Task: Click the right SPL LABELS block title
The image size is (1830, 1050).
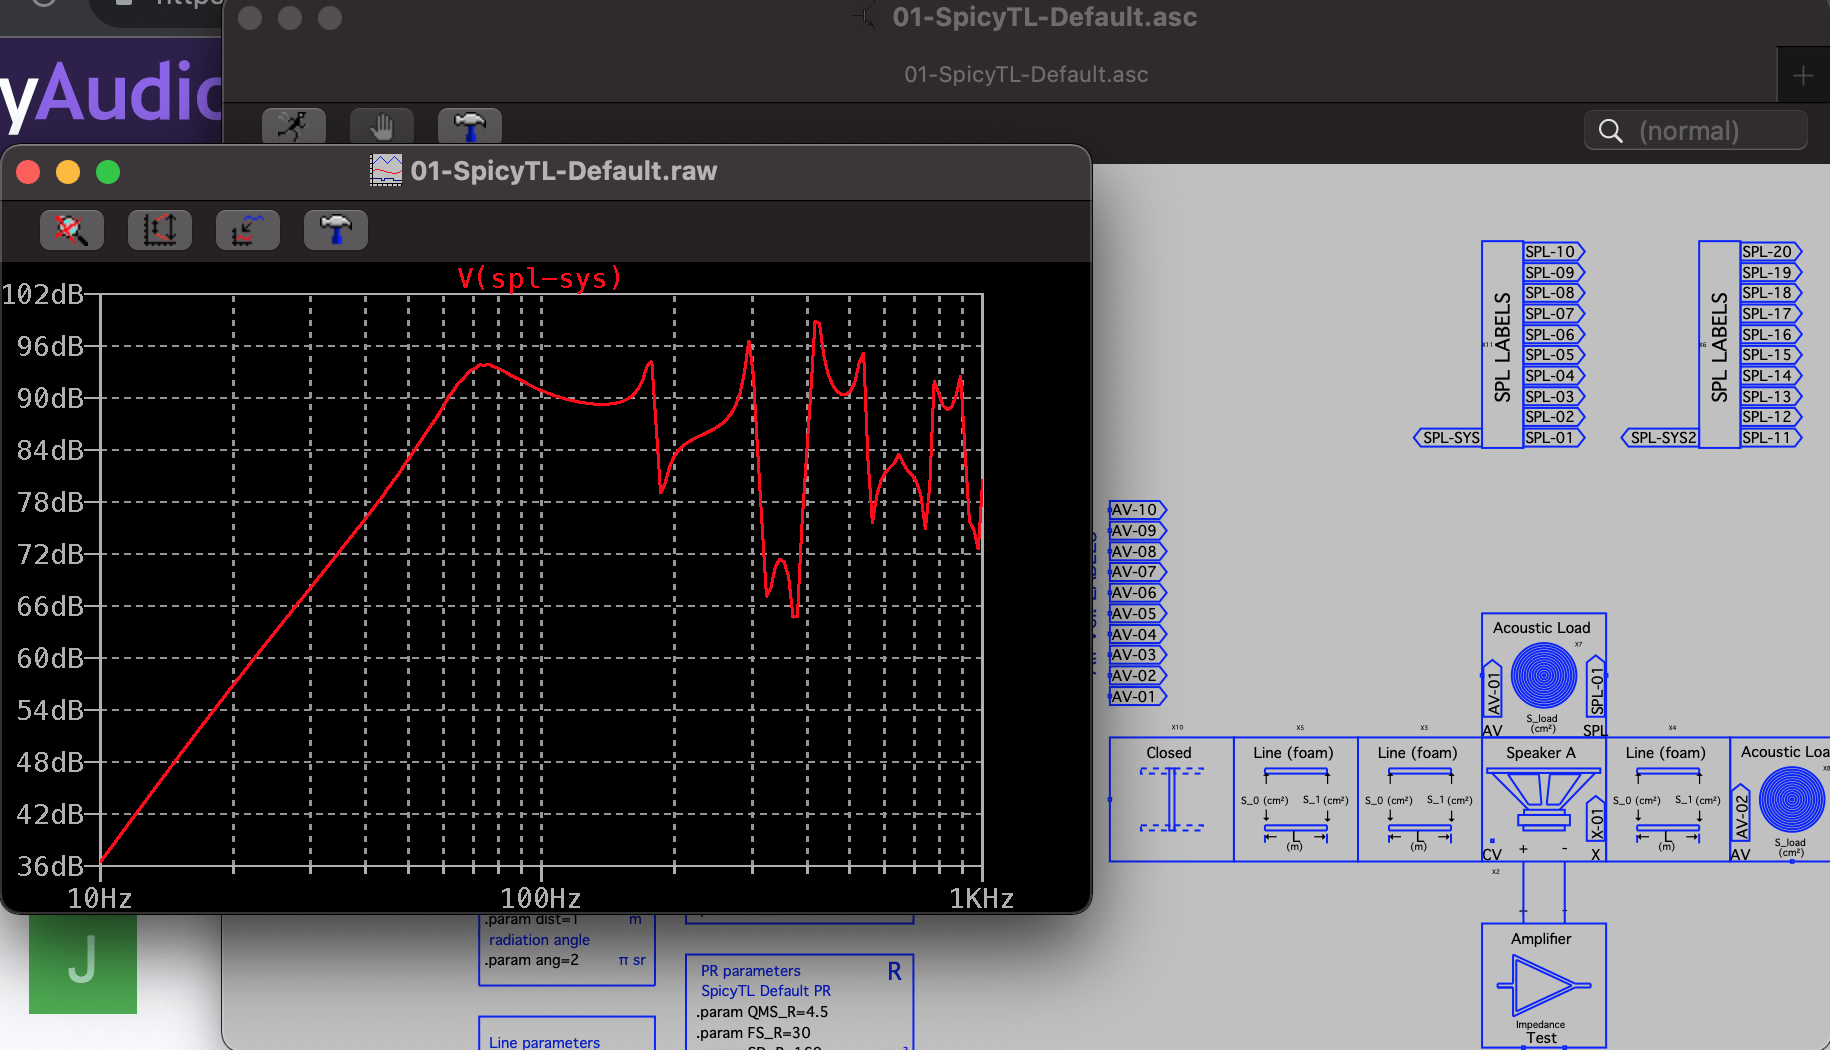Action: [1719, 346]
